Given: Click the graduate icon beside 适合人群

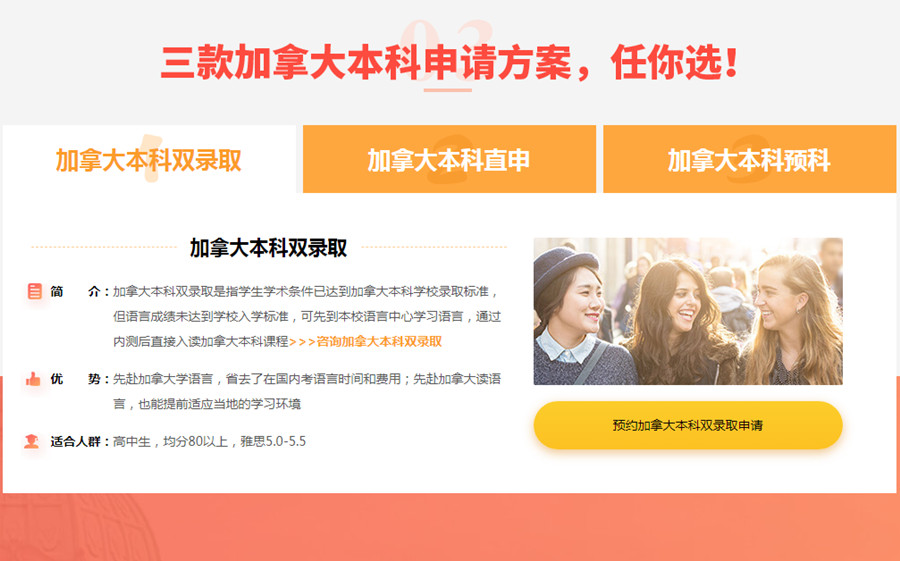Looking at the screenshot, I should [x=32, y=442].
